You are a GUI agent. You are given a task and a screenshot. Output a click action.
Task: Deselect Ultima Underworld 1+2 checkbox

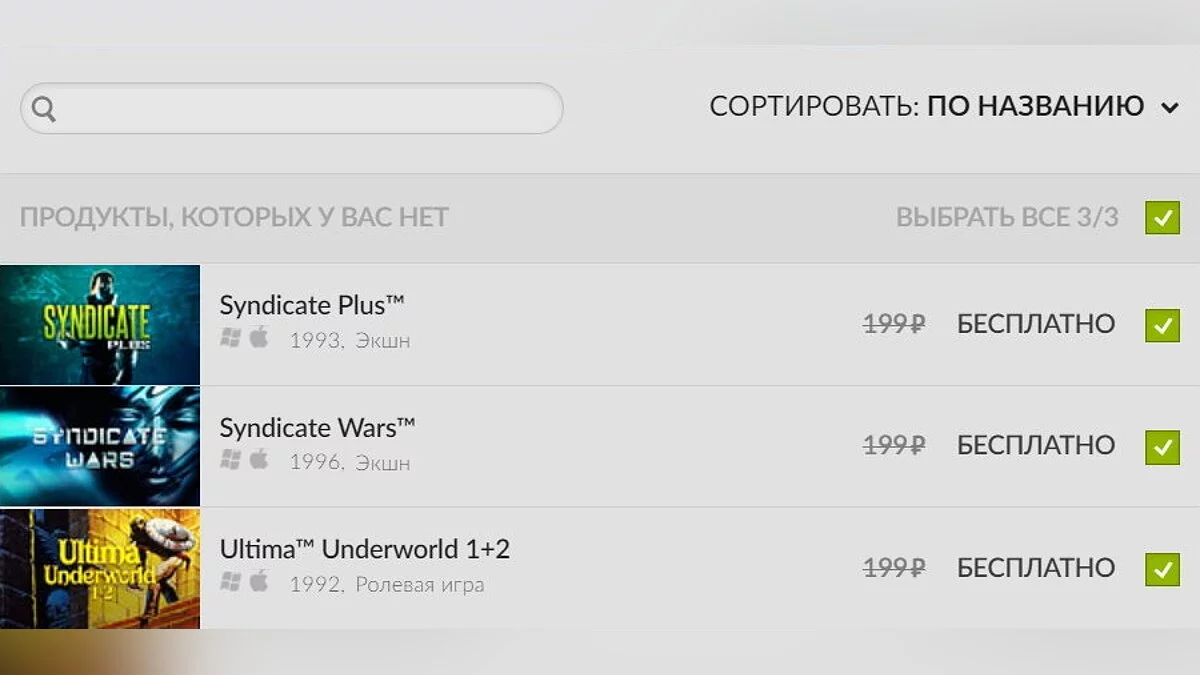point(1162,569)
